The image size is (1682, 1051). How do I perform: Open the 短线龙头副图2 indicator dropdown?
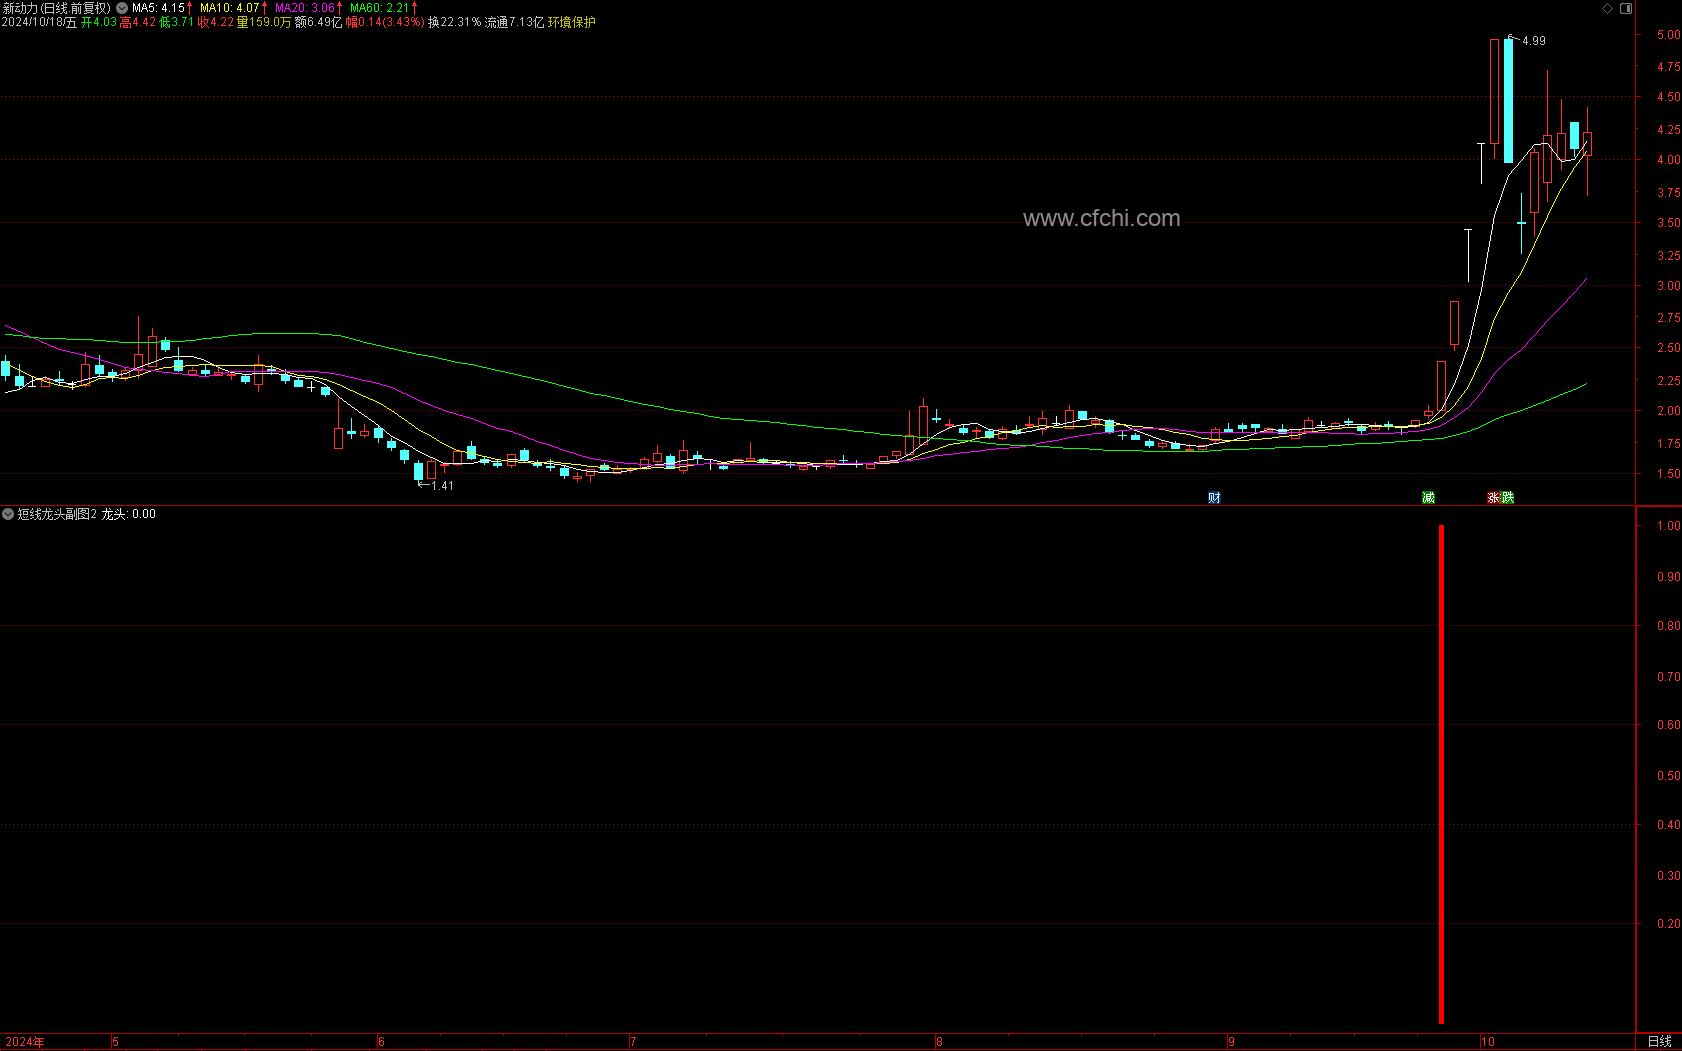[x=8, y=514]
